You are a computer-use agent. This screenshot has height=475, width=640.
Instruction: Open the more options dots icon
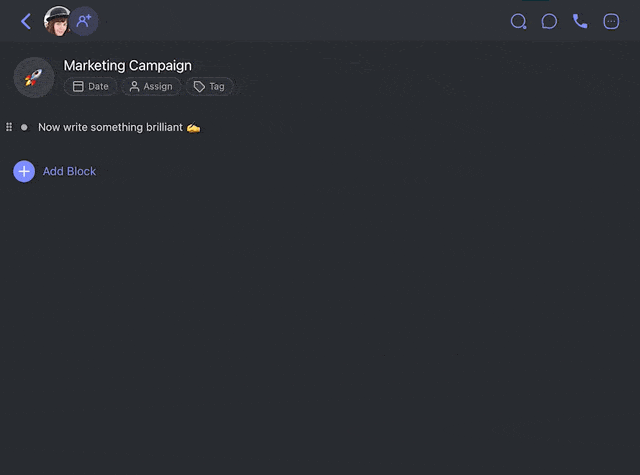click(611, 21)
